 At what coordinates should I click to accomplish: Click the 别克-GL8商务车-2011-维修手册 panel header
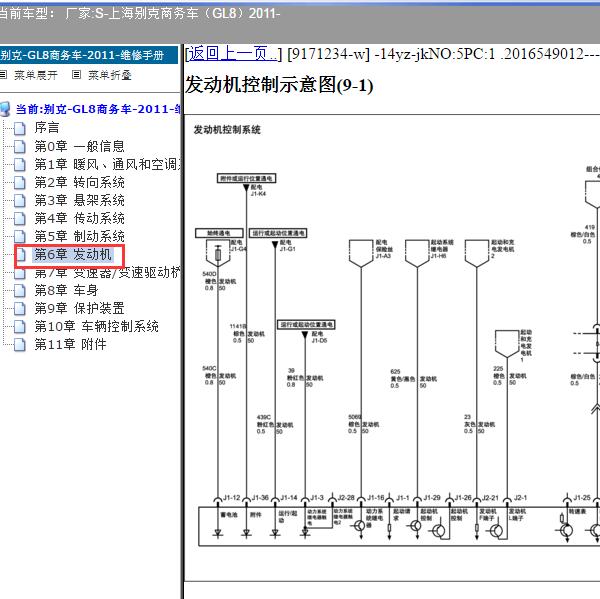89,55
